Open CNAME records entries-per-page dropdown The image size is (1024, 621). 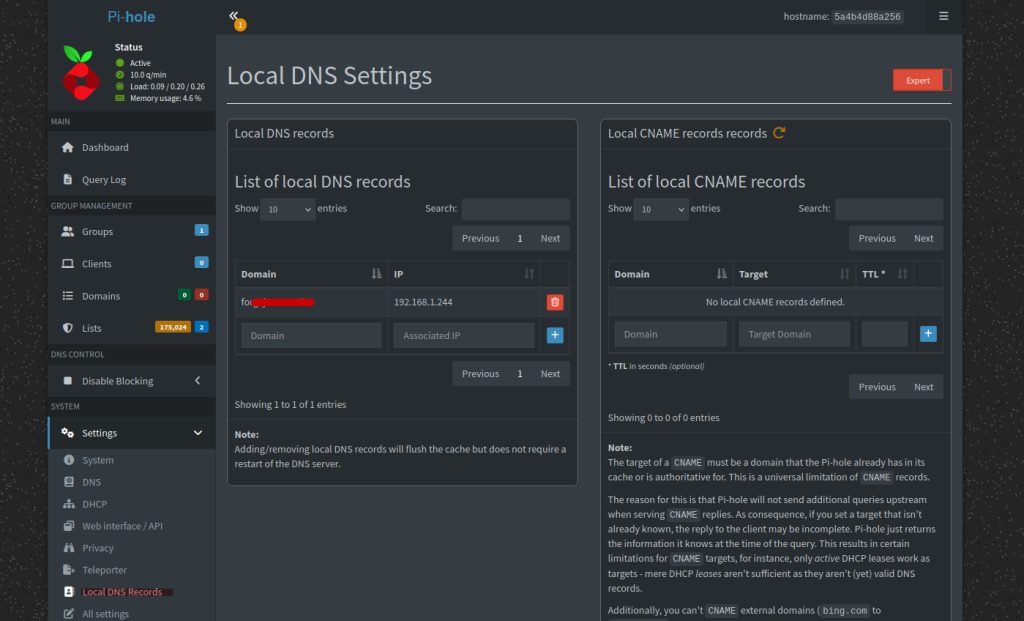661,209
